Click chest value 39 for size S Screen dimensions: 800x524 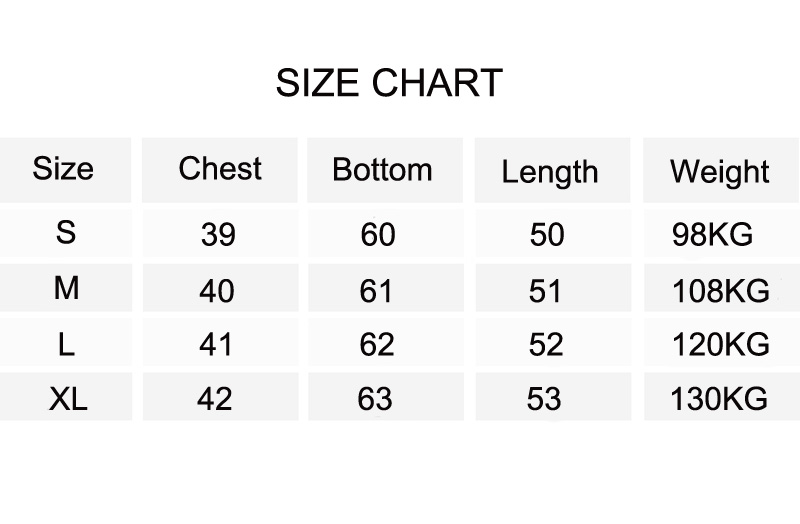click(x=218, y=235)
